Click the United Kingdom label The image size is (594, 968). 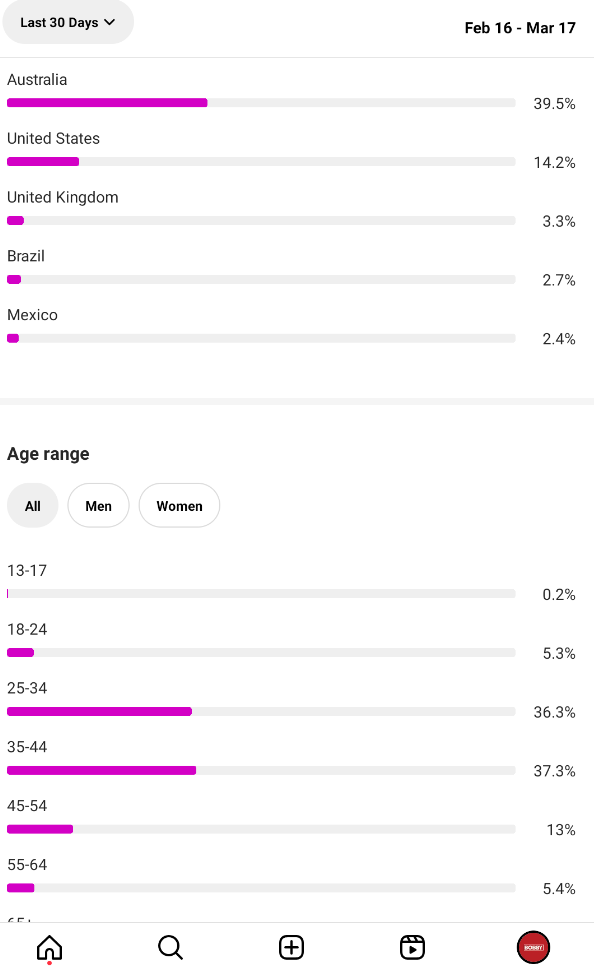point(62,198)
